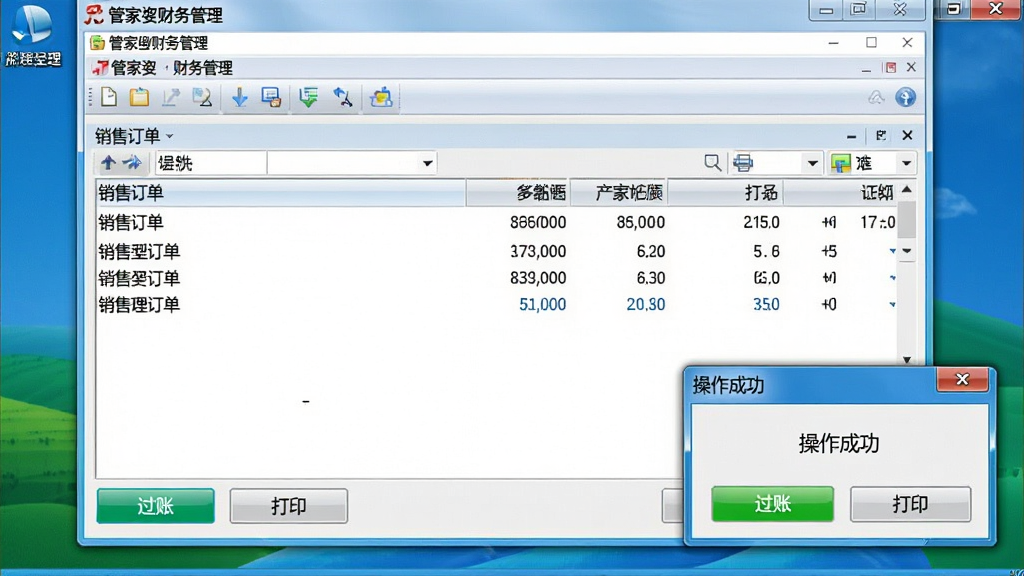Expand the small arrow in the 51,000 row
1024x576 pixels.
892,305
